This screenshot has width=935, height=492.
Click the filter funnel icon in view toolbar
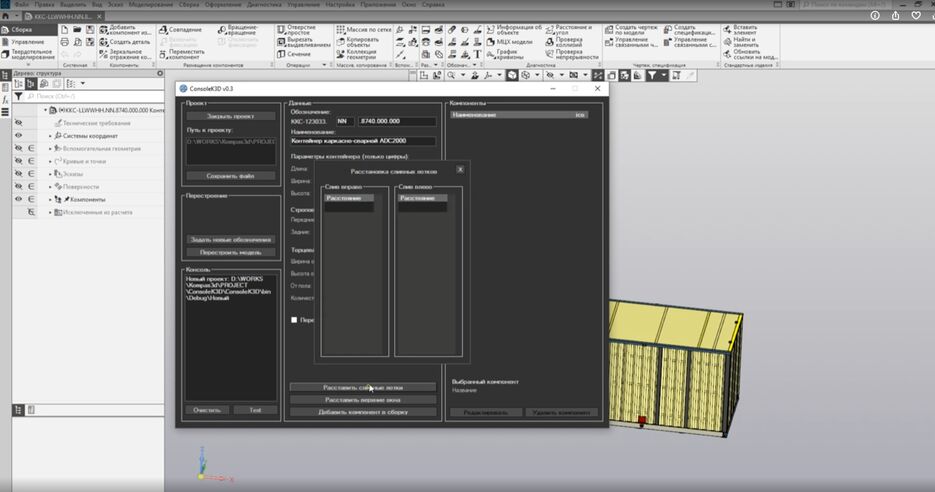point(652,76)
